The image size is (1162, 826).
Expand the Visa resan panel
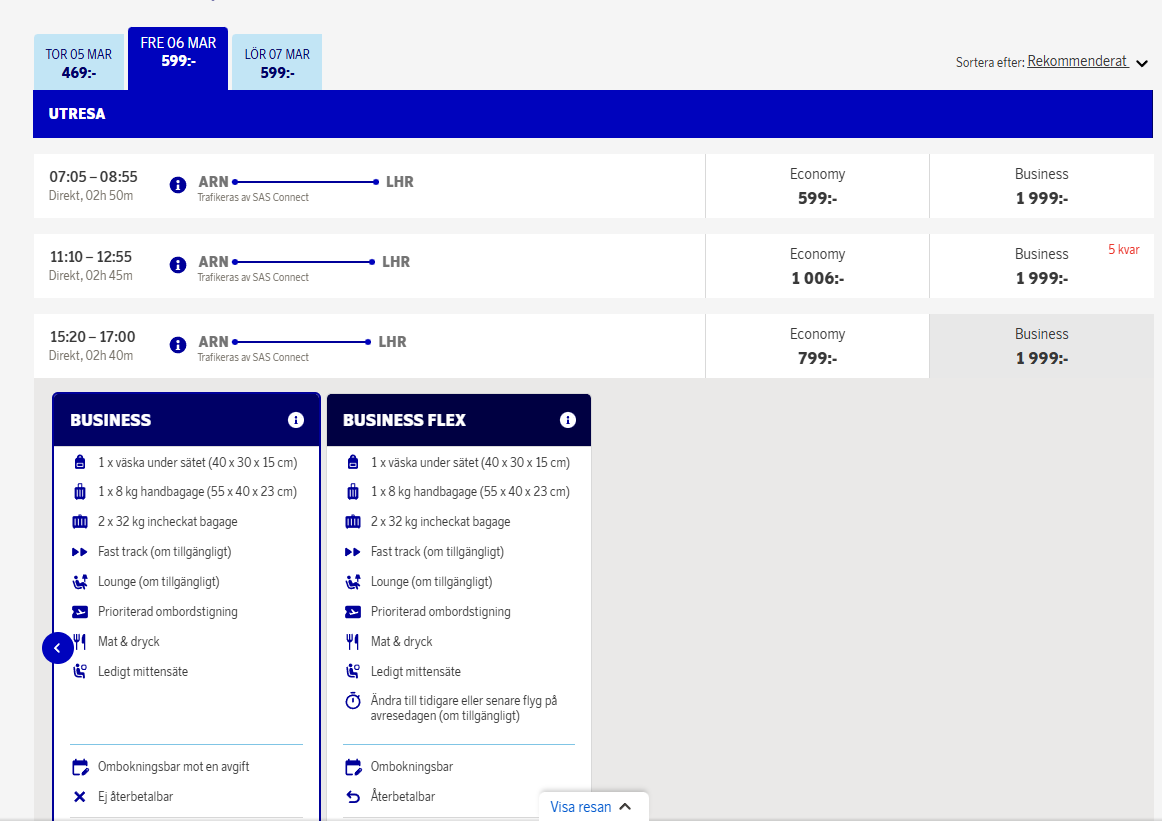(x=592, y=807)
